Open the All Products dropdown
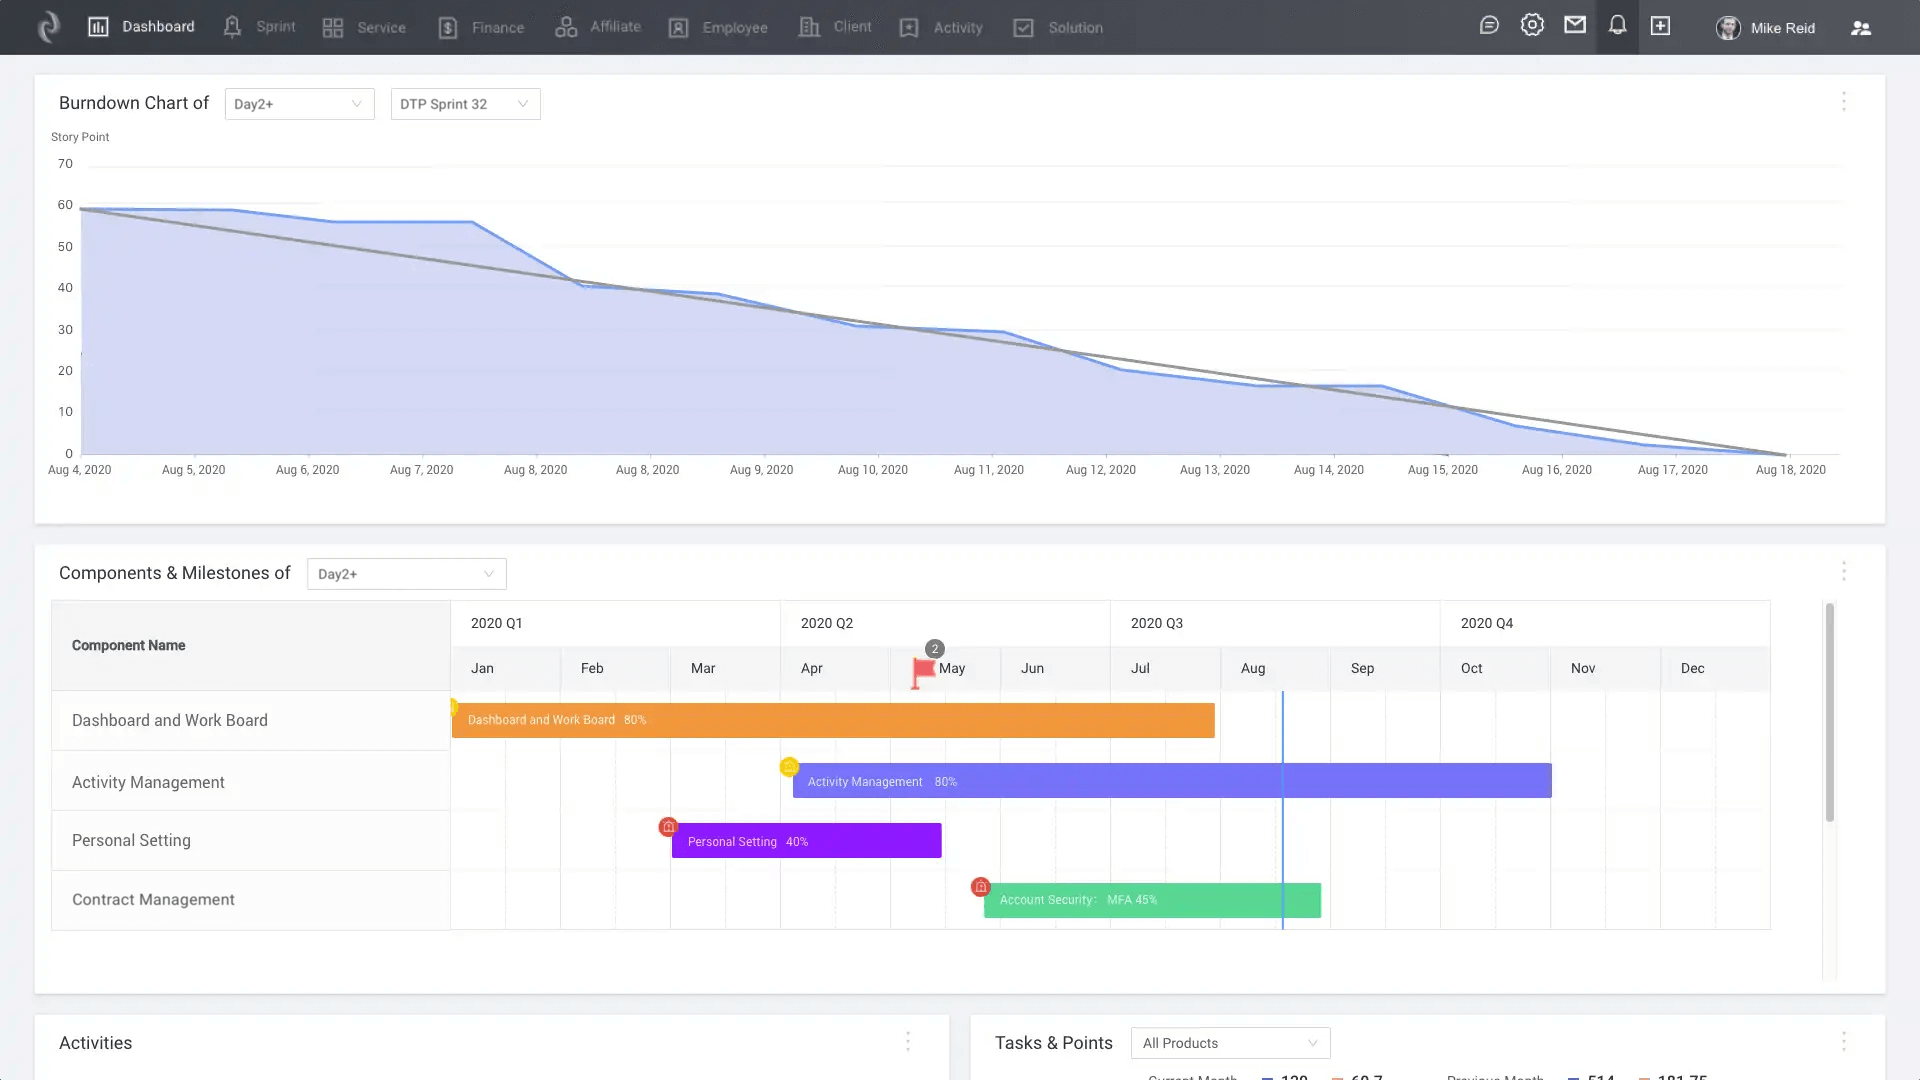Screen dimensions: 1920x1080 1230,1043
